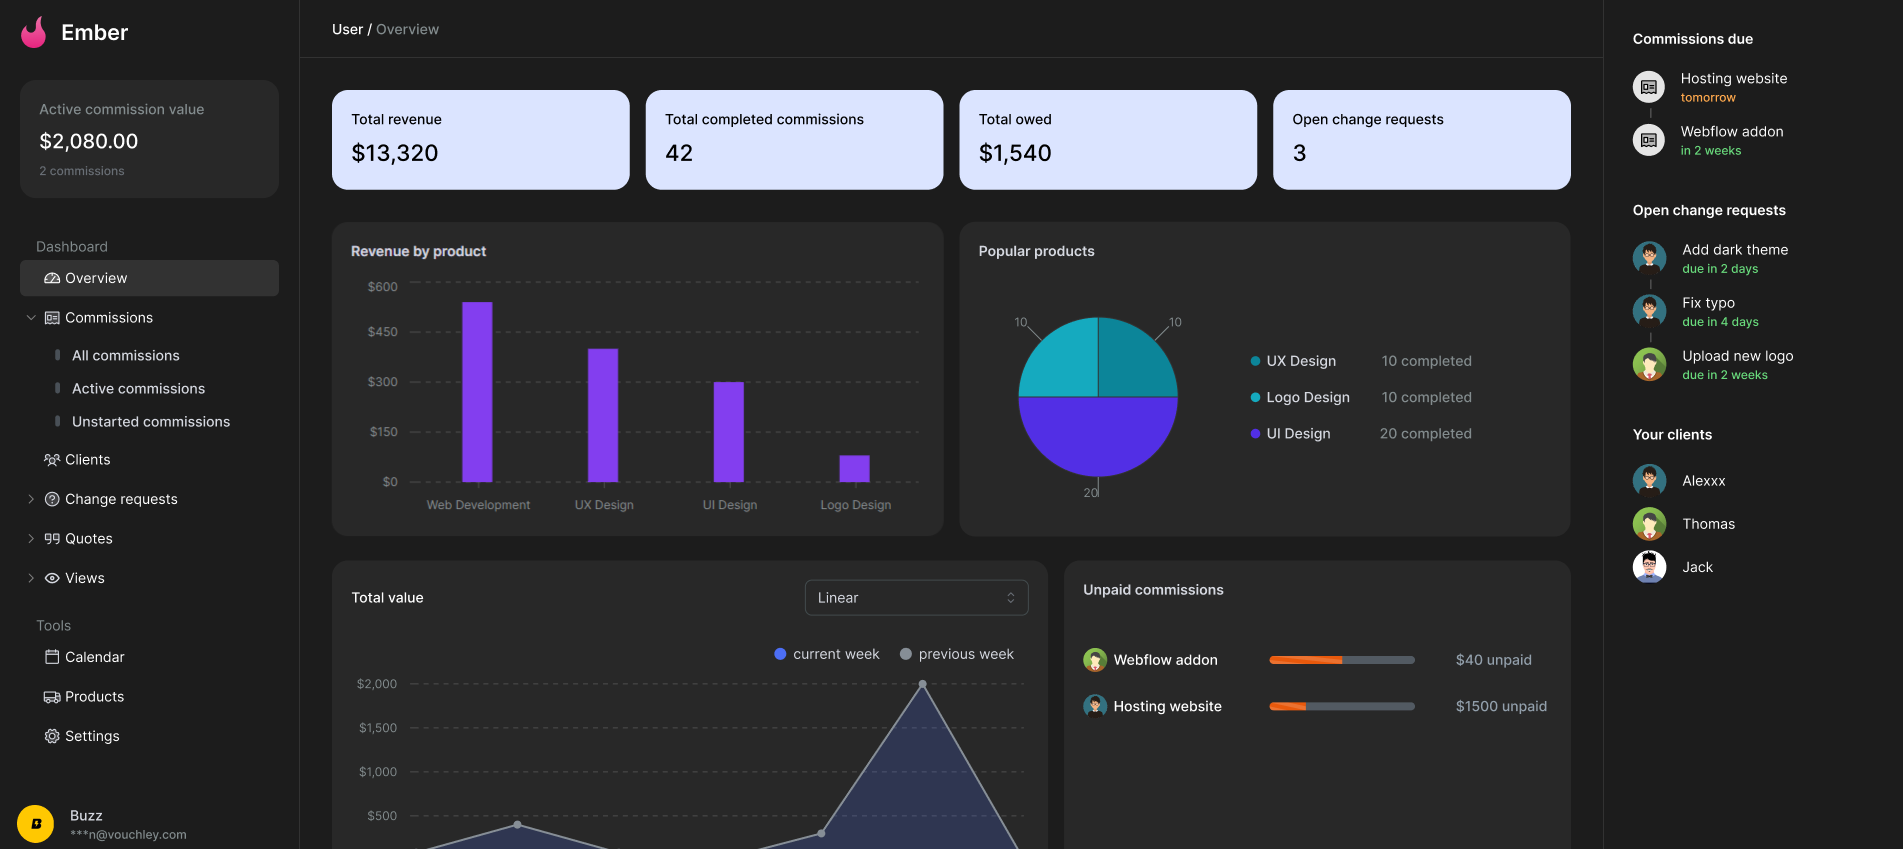Click the Webflow addon unpaid progress bar
The width and height of the screenshot is (1903, 849).
1342,660
